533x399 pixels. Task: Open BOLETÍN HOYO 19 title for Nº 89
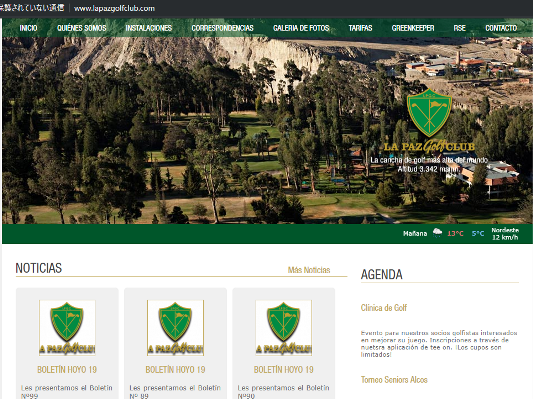[175, 369]
